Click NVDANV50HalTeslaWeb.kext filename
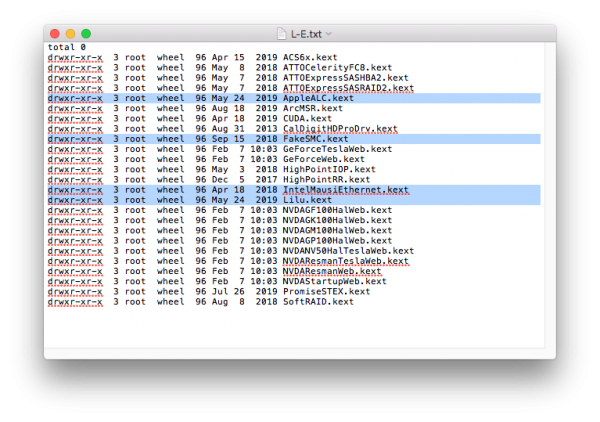This screenshot has height=422, width=600. coord(348,251)
